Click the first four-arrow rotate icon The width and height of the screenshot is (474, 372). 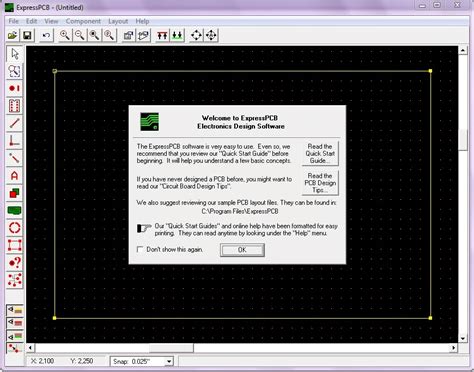196,35
